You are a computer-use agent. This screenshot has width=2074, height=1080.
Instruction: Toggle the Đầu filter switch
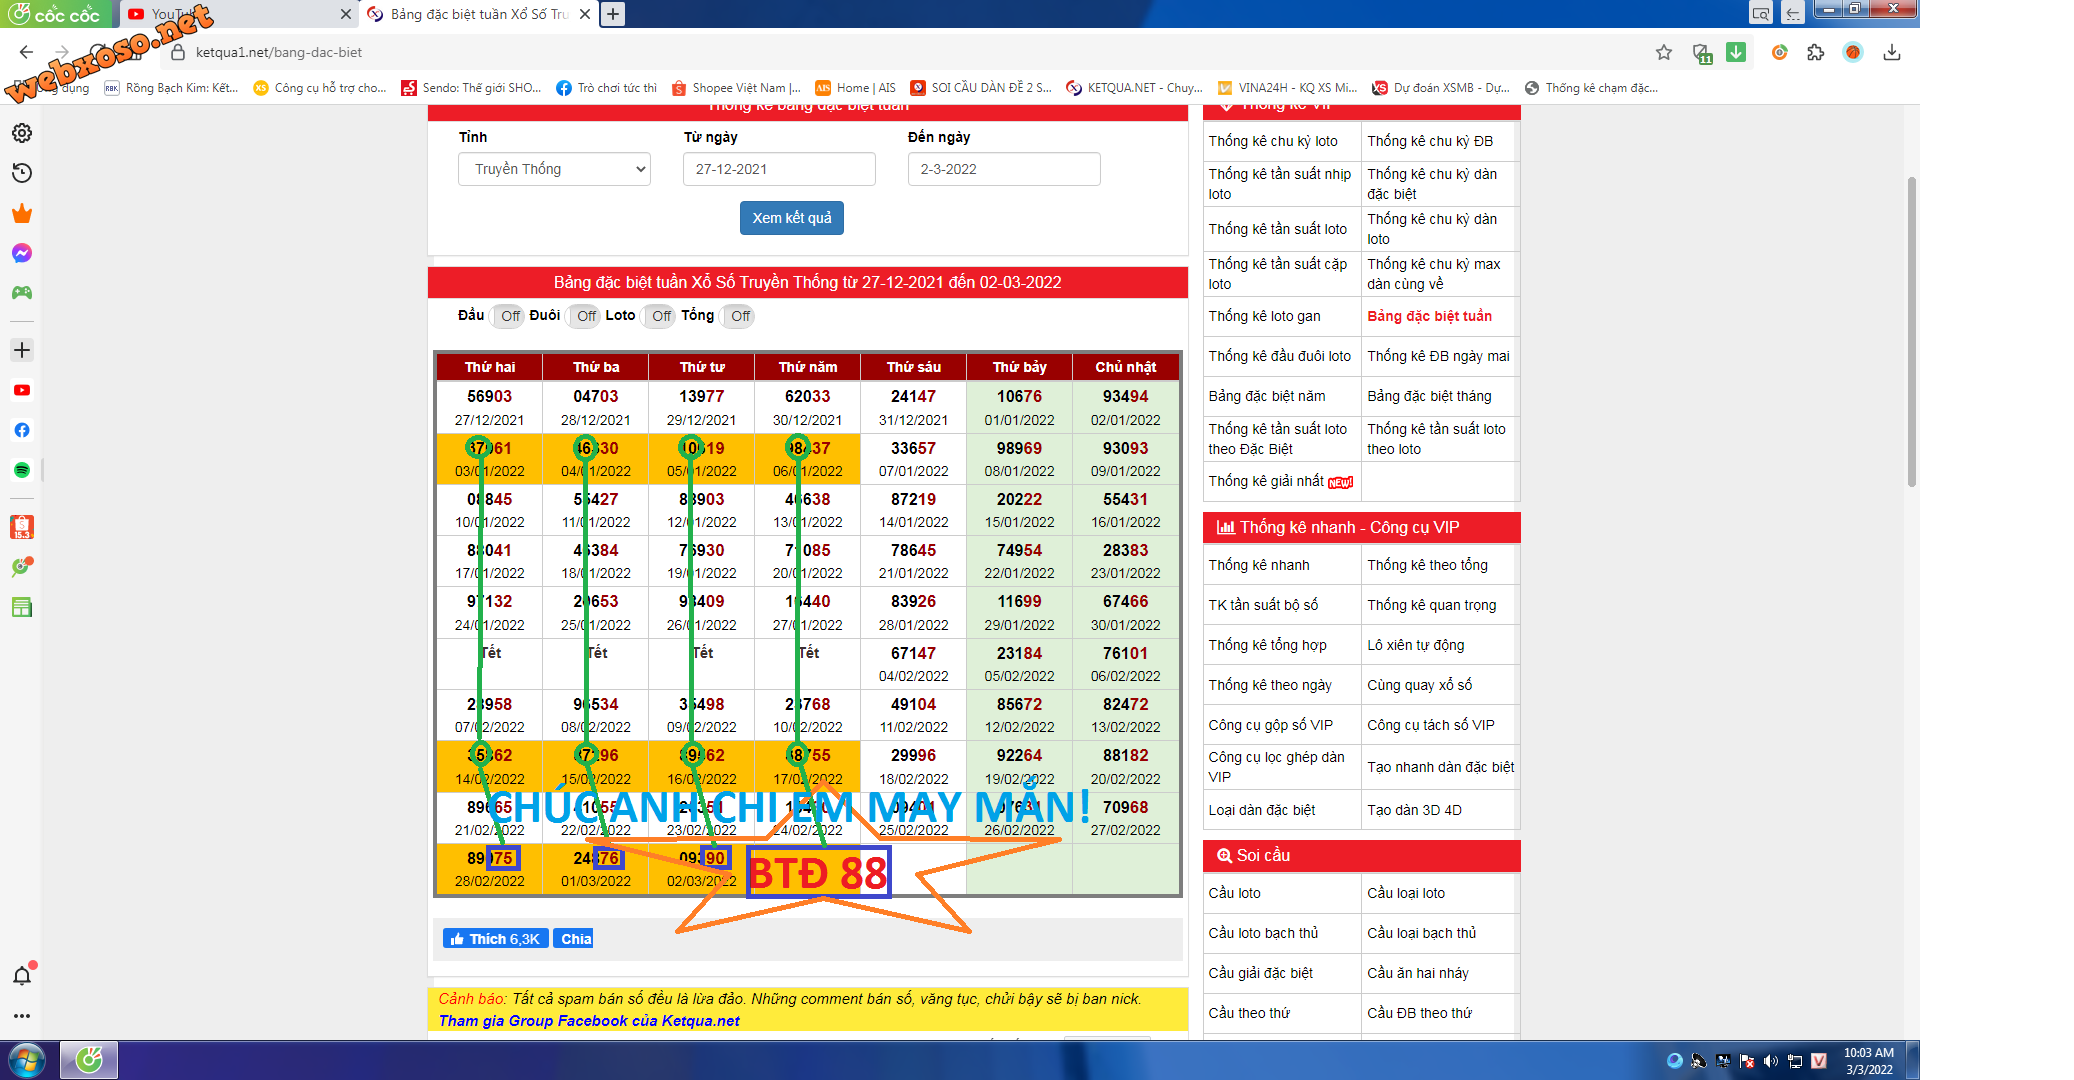[508, 316]
